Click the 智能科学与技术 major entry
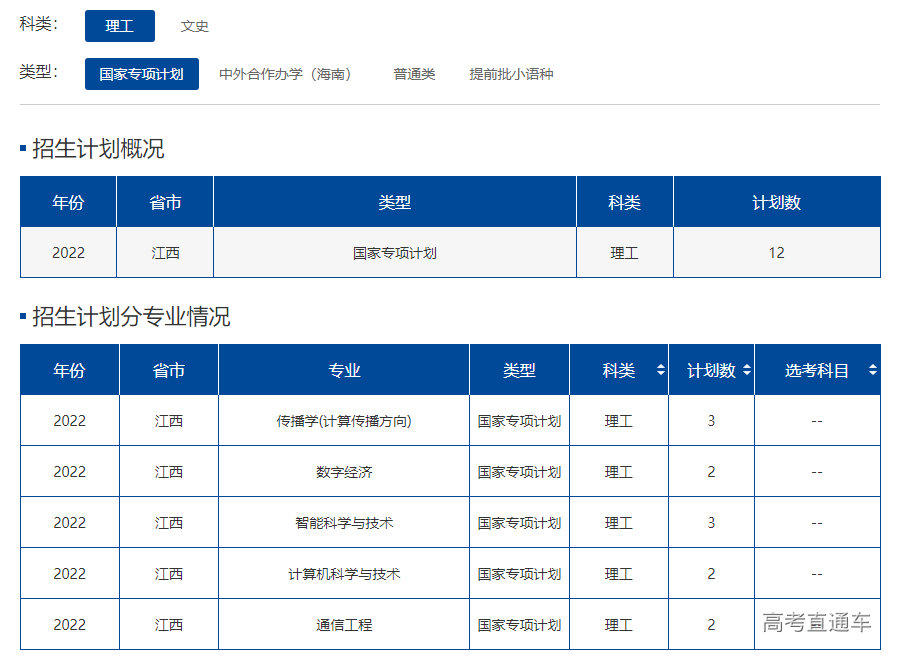Image resolution: width=900 pixels, height=662 pixels. (342, 522)
